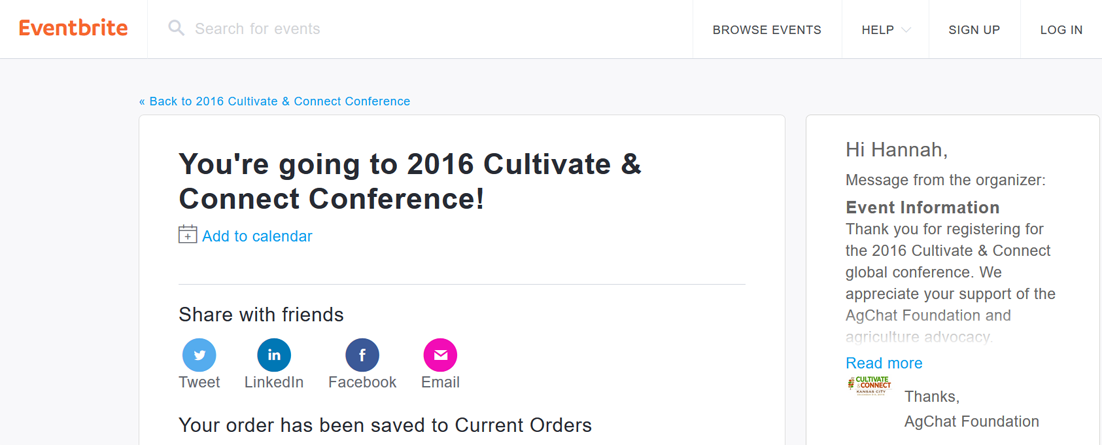
Task: Click the calendar plus icon
Action: click(188, 235)
